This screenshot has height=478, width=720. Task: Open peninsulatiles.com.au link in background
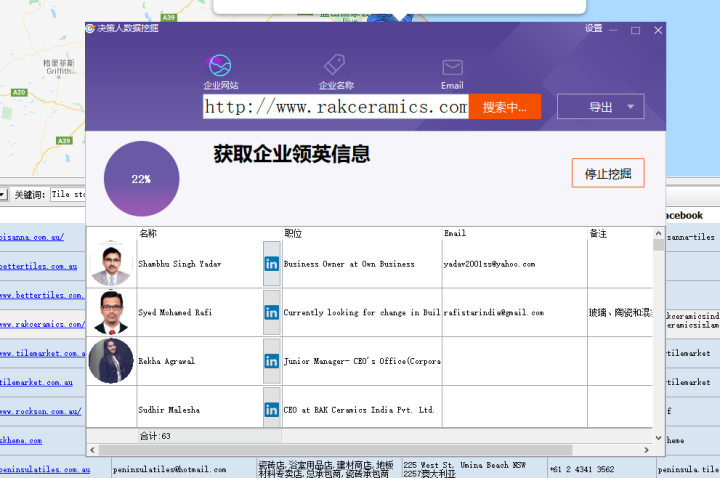coord(45,469)
